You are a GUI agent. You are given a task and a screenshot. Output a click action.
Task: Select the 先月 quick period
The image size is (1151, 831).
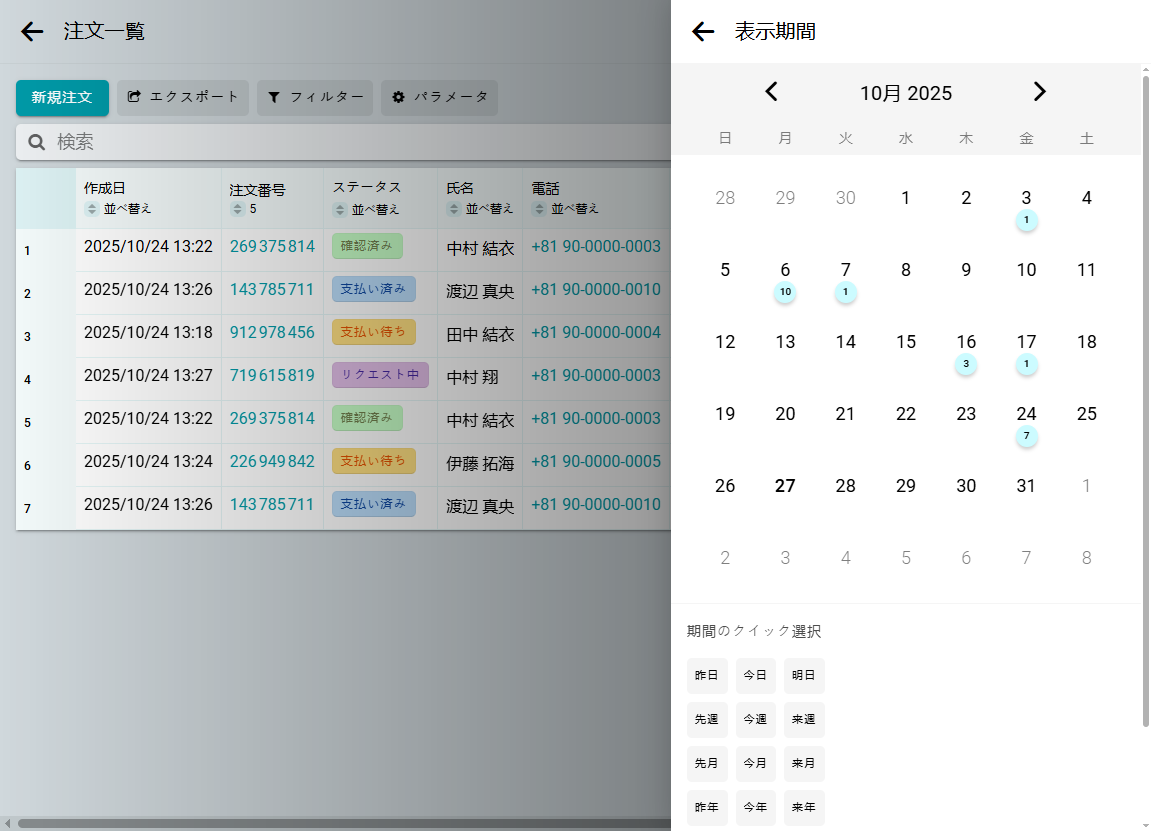[x=707, y=764]
